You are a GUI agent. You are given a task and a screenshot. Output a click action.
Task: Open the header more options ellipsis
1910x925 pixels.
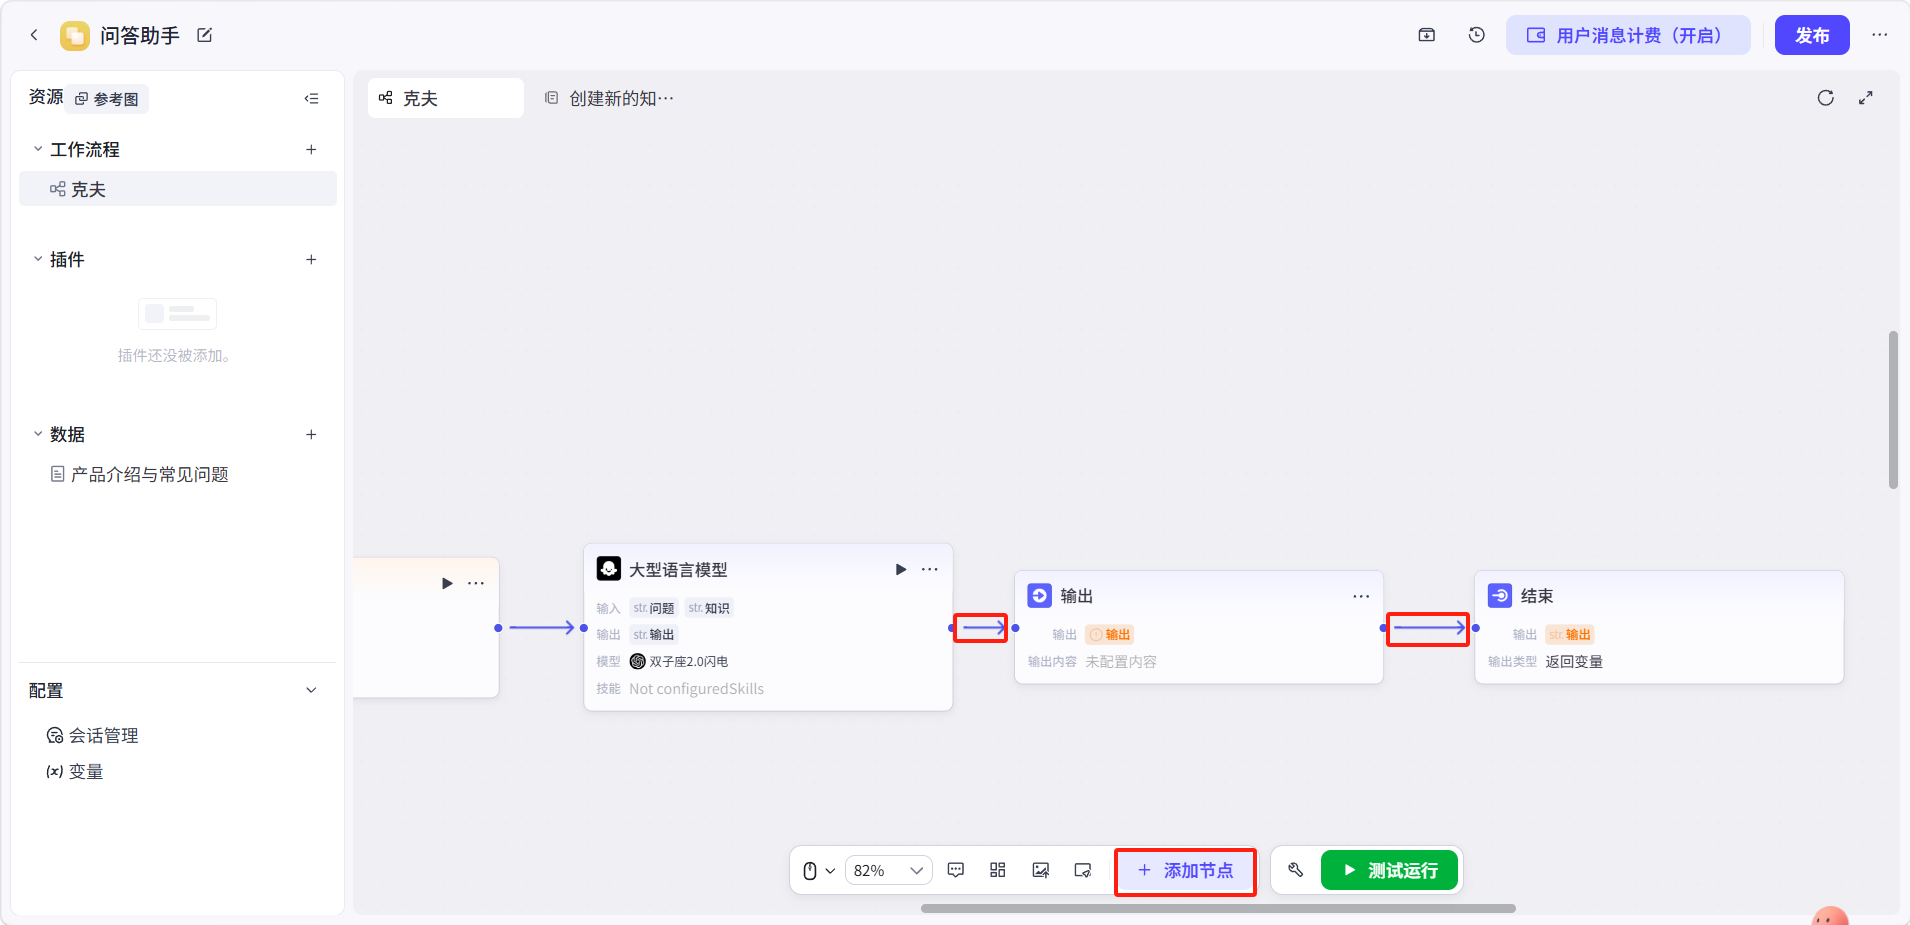[x=1880, y=35]
